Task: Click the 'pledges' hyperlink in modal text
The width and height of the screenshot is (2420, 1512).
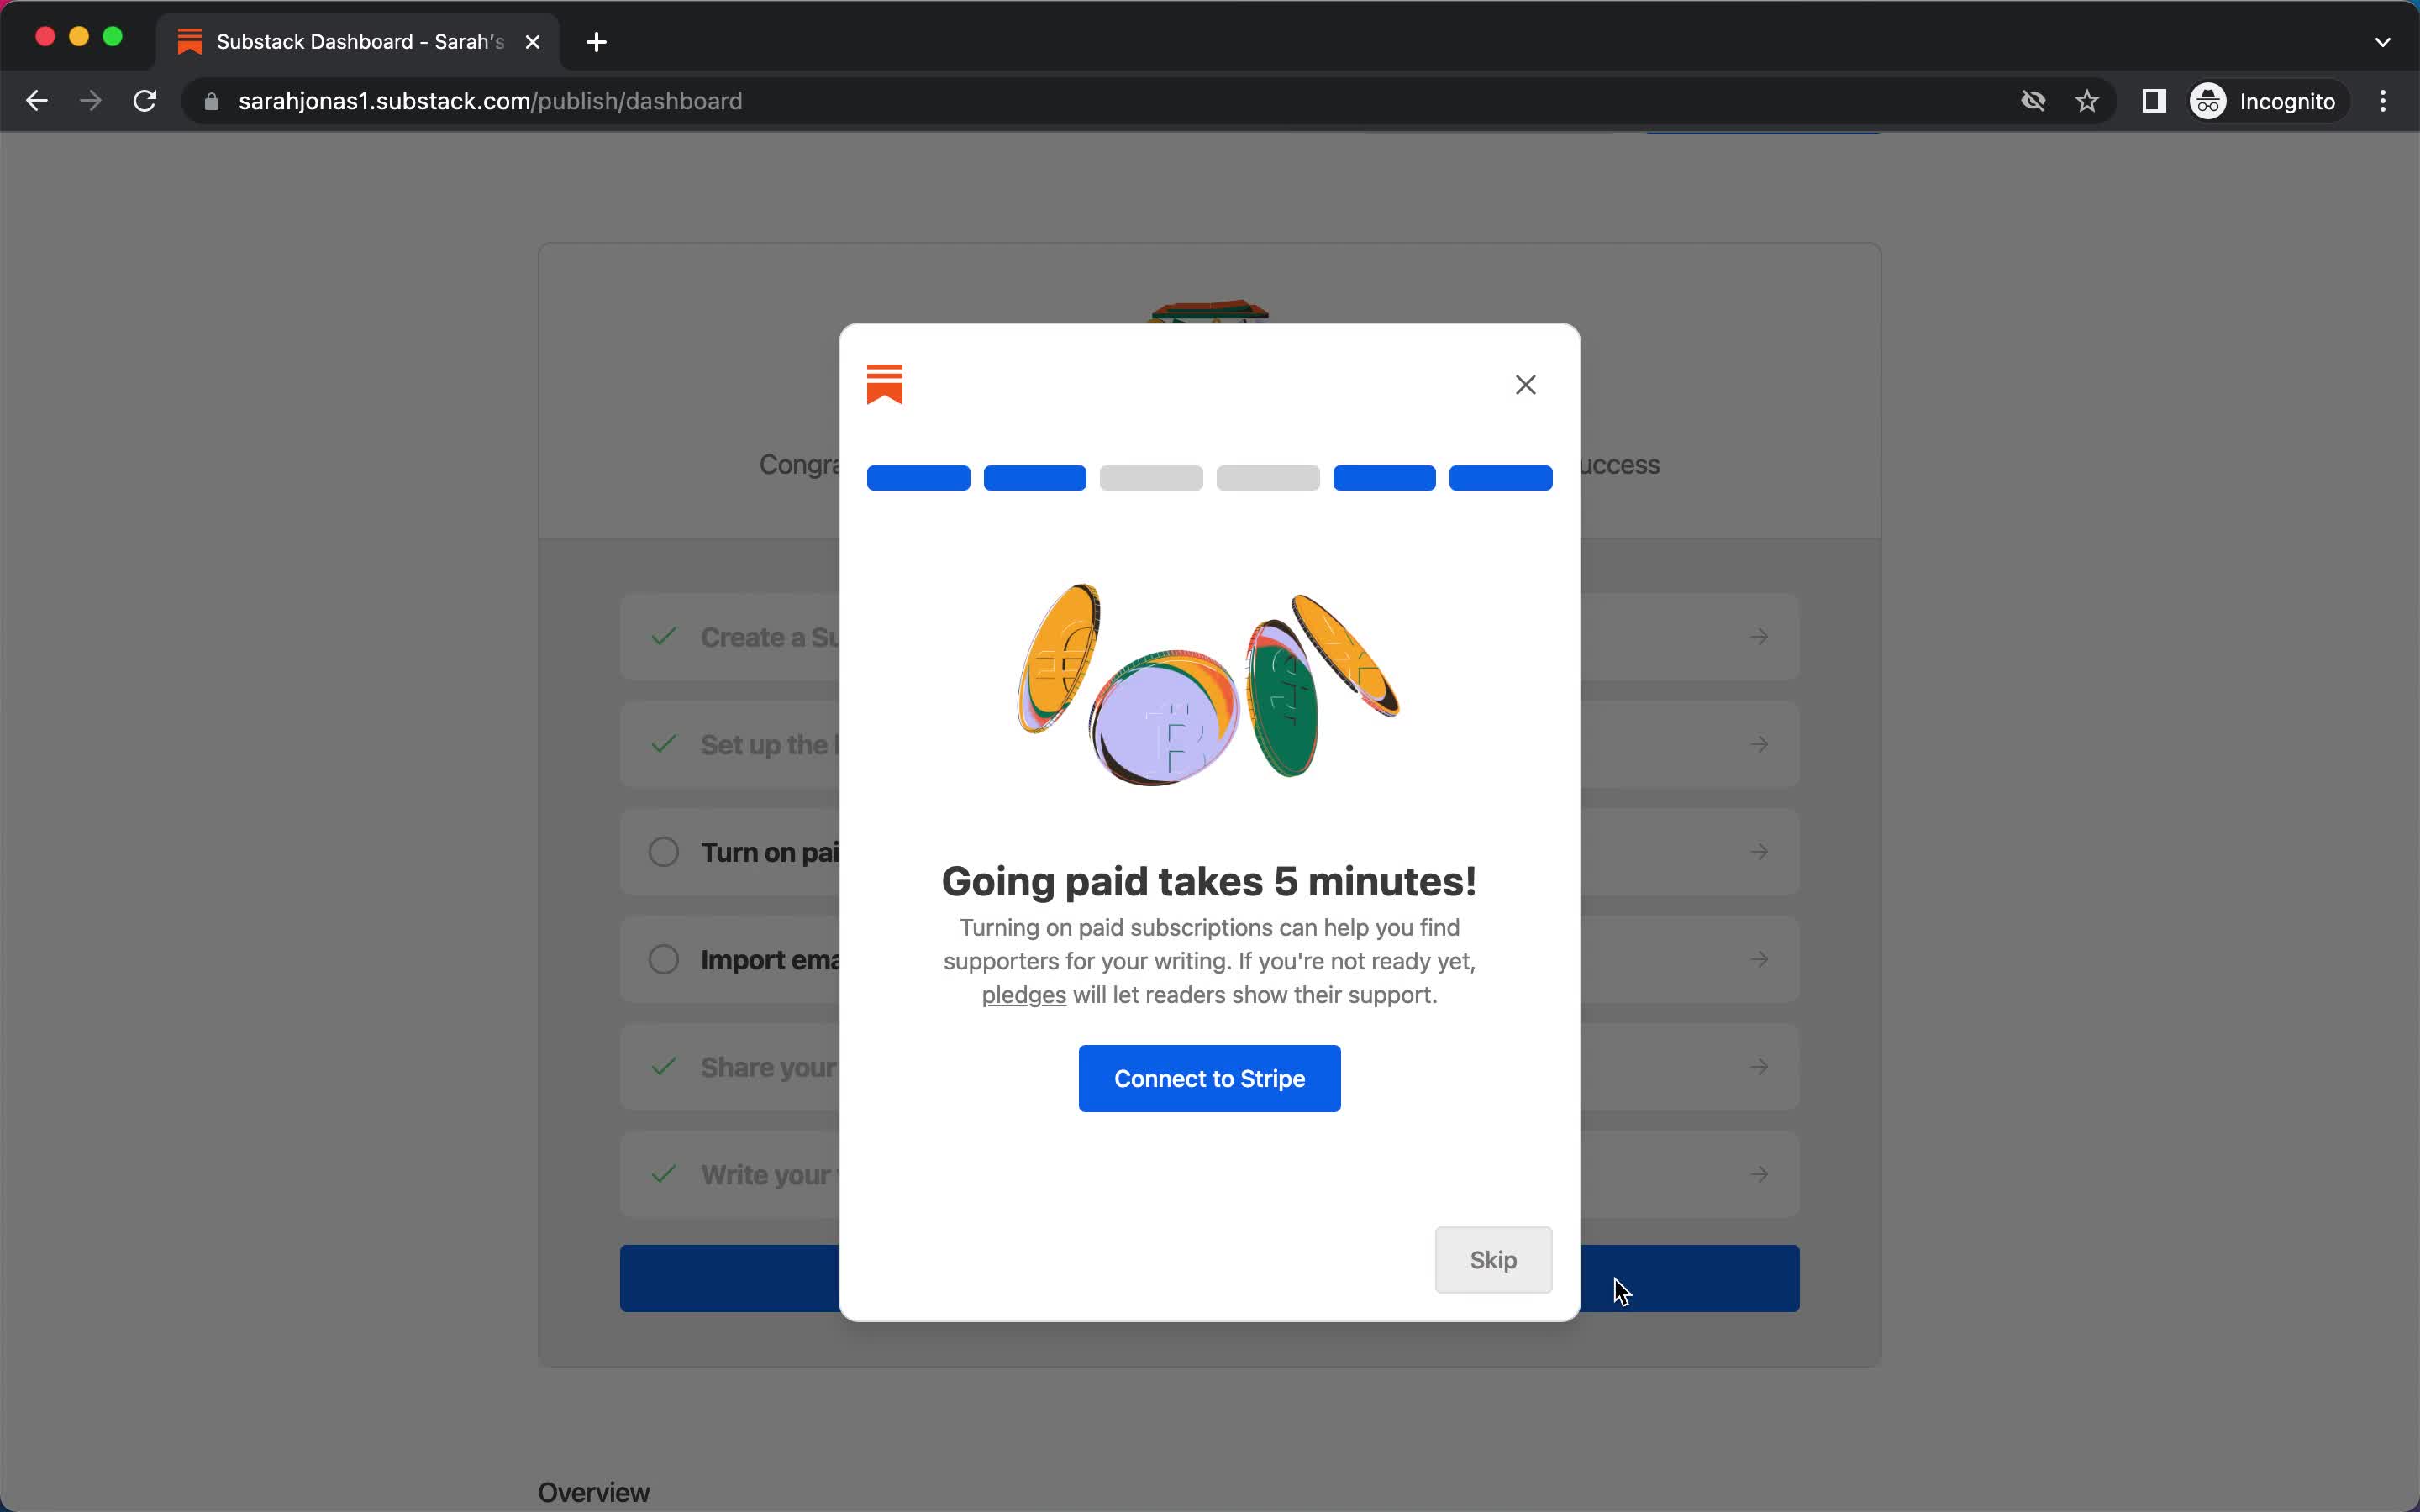Action: pyautogui.click(x=1023, y=995)
